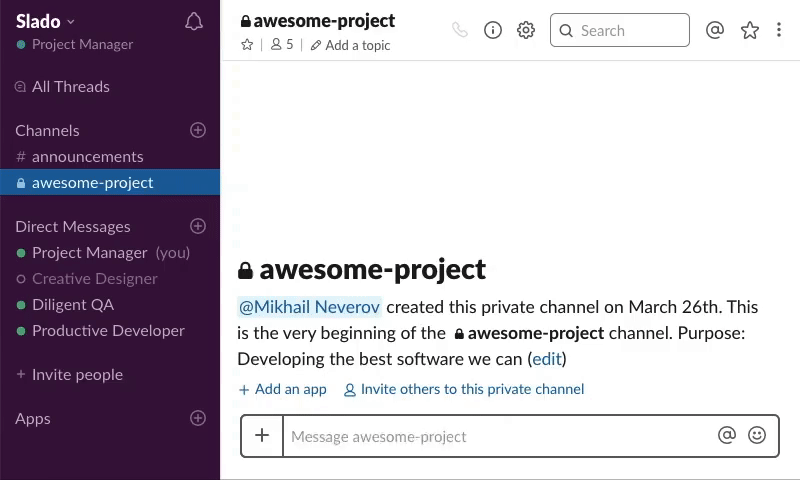The image size is (800, 480).
Task: Click plus button to attach a file
Action: (262, 435)
